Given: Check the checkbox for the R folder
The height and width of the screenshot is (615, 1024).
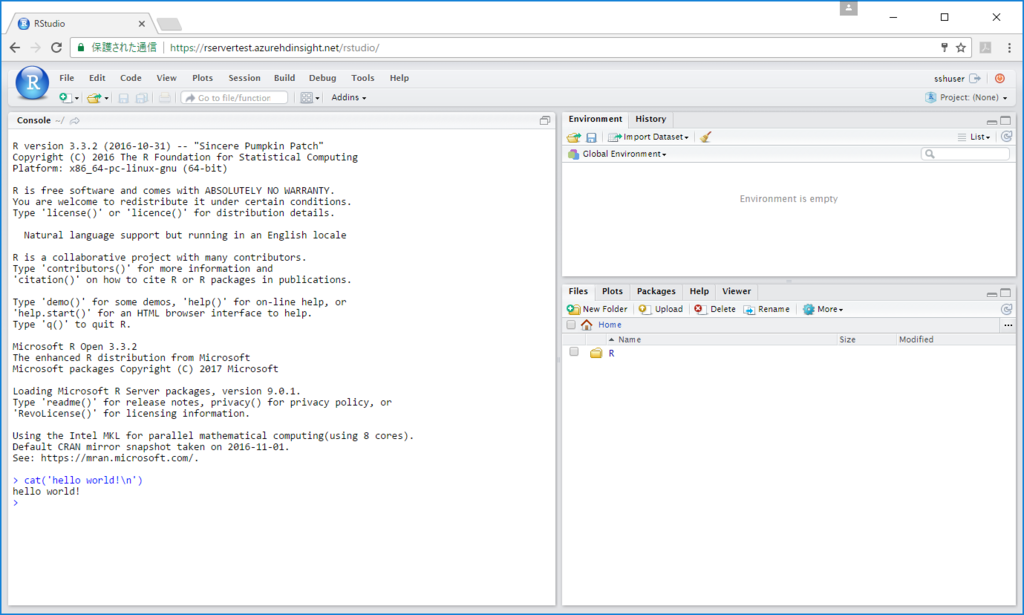Looking at the screenshot, I should [x=574, y=352].
